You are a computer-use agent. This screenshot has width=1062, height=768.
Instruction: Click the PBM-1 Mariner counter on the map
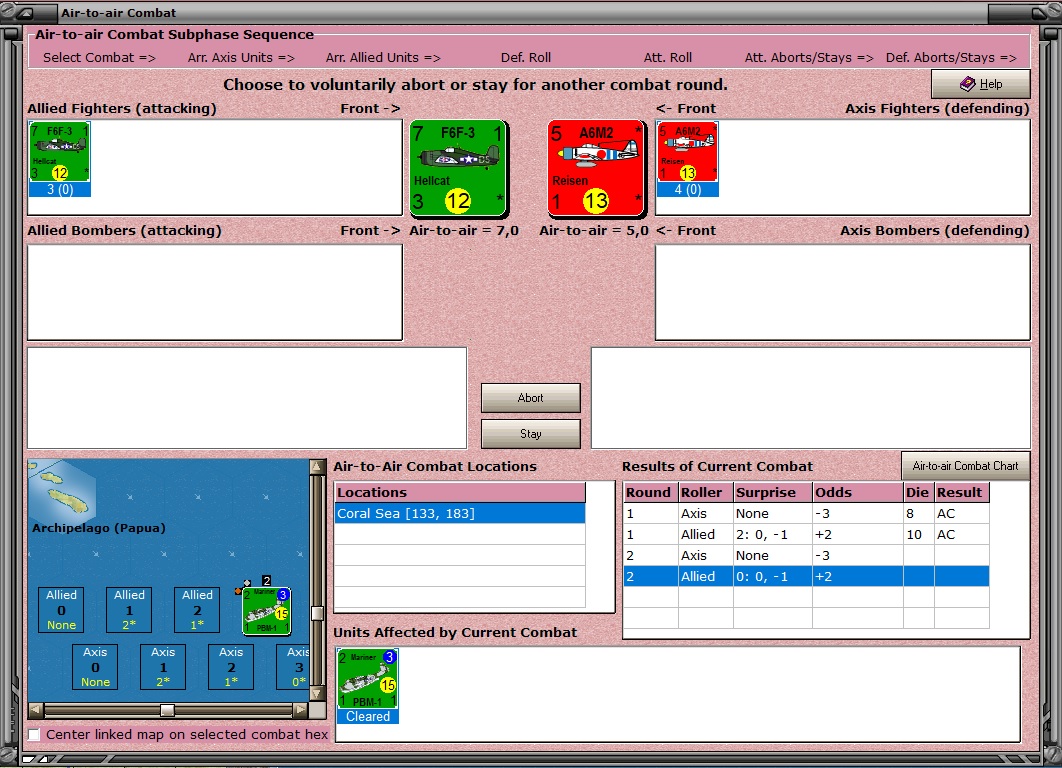coord(267,611)
